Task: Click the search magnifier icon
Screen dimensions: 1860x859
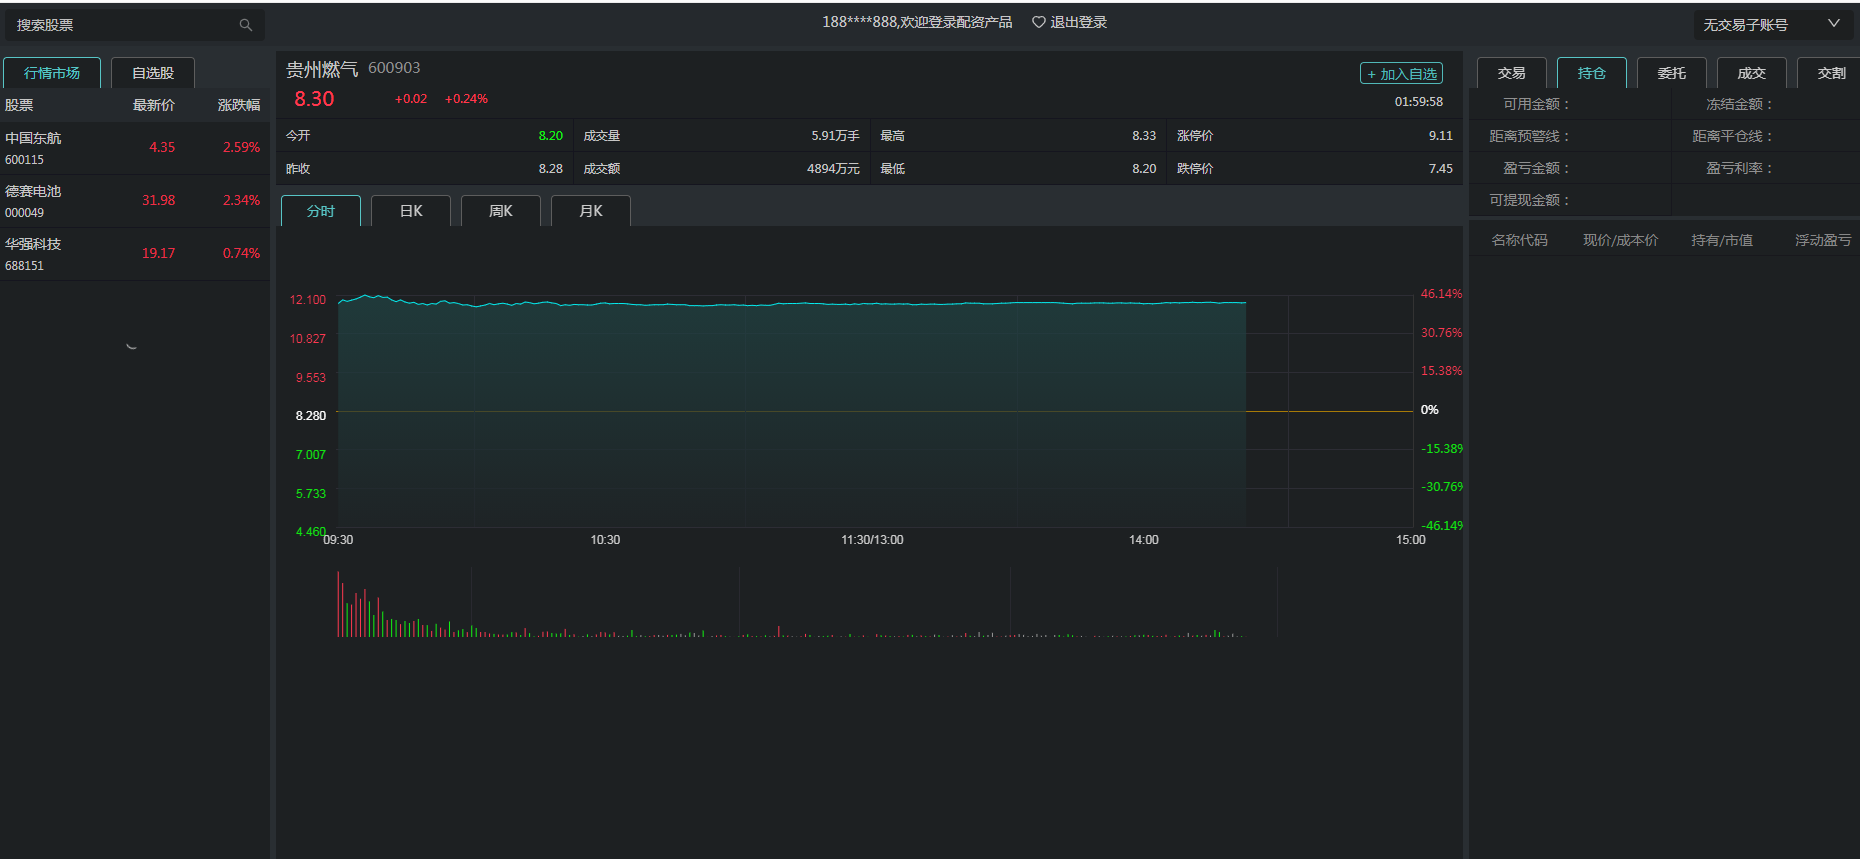Action: [x=245, y=25]
